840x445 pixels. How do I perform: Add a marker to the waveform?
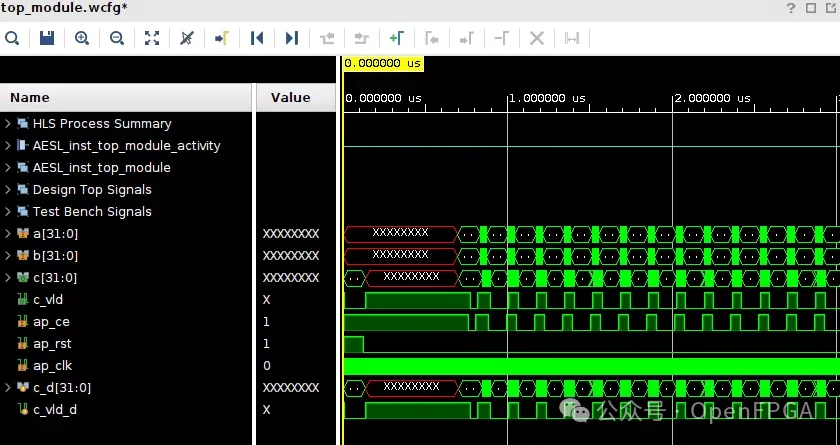(x=397, y=38)
